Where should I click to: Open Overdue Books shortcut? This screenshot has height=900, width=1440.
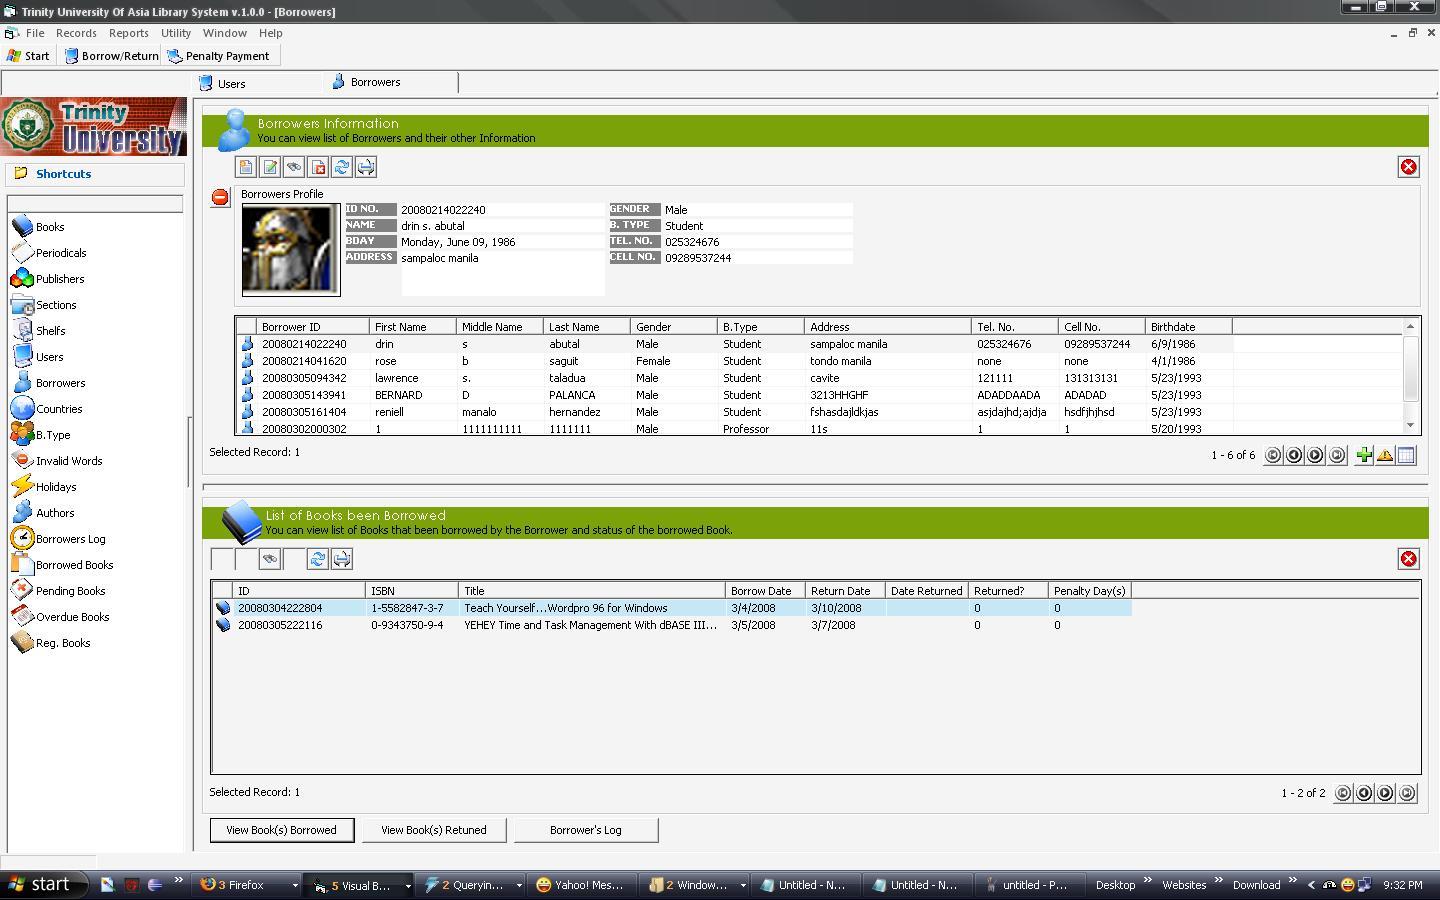[72, 617]
